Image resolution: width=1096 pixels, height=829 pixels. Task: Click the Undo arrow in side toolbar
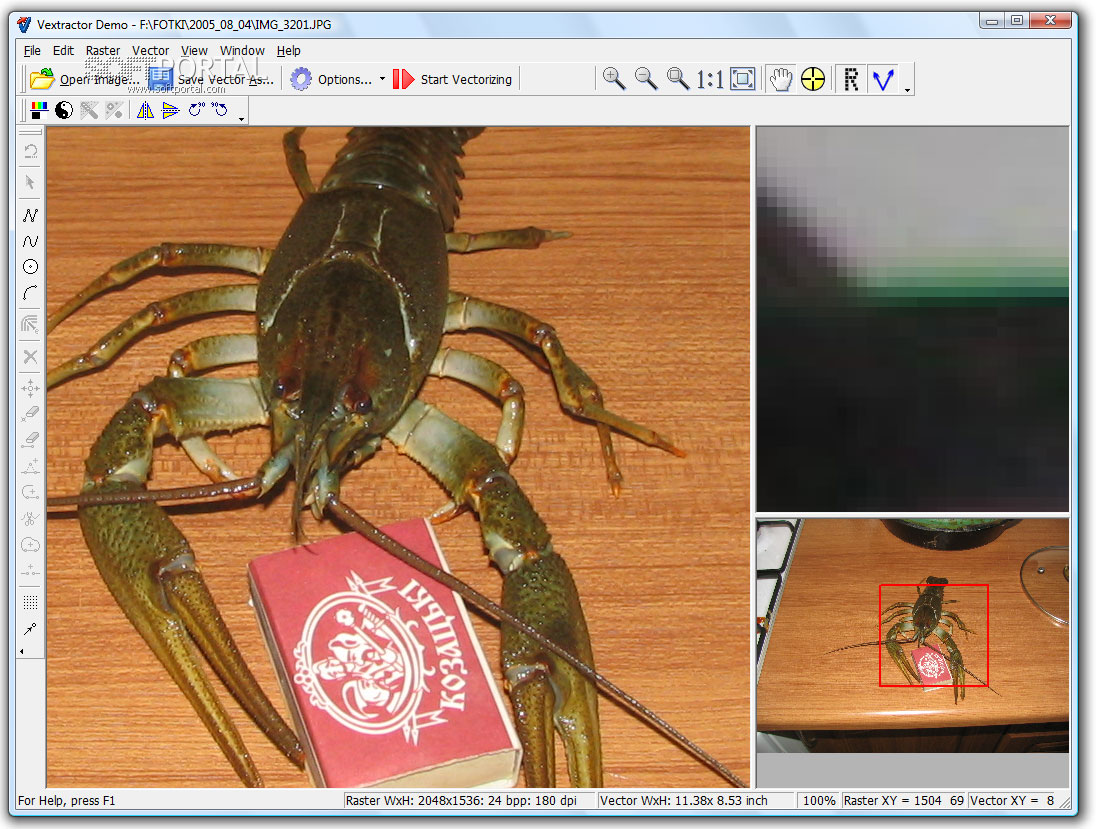coord(30,151)
